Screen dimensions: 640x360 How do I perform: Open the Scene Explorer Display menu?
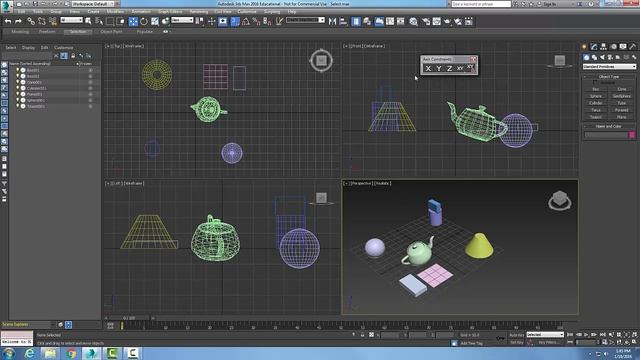click(x=28, y=48)
